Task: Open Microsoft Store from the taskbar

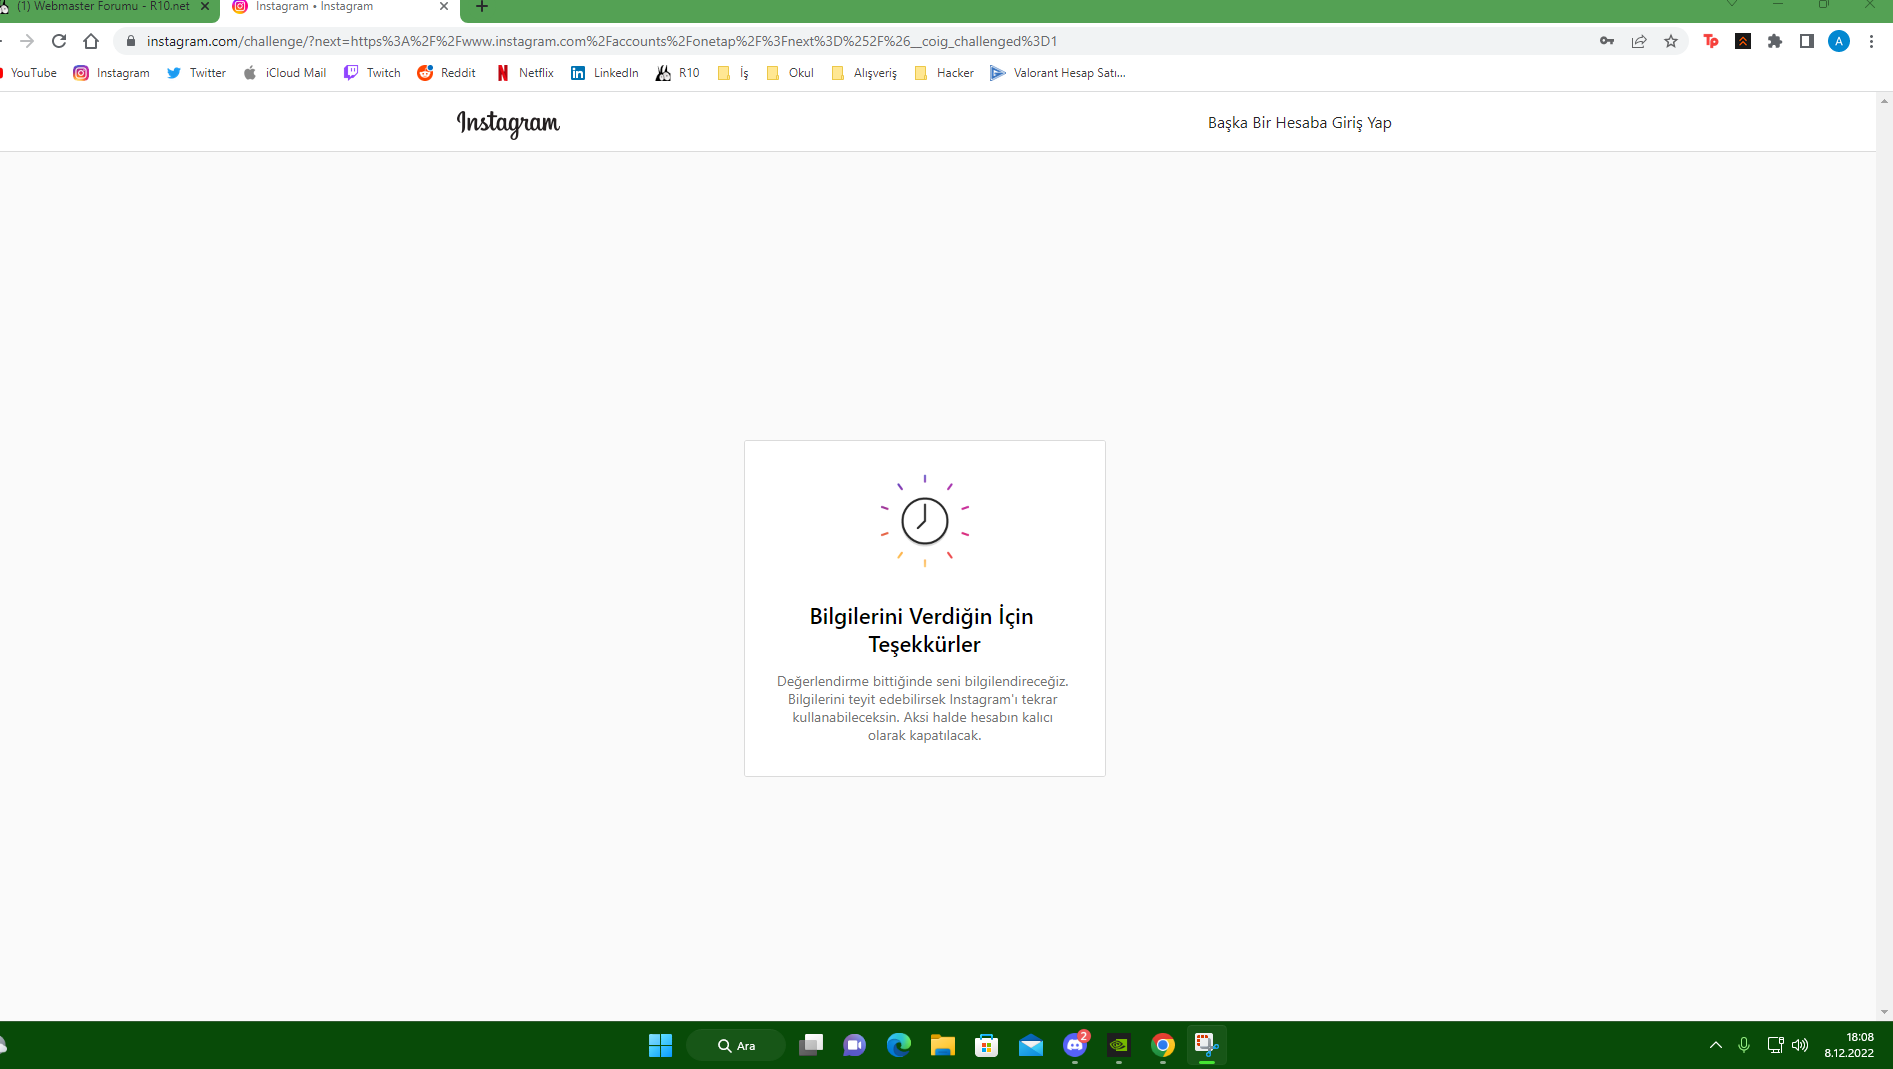Action: point(987,1046)
